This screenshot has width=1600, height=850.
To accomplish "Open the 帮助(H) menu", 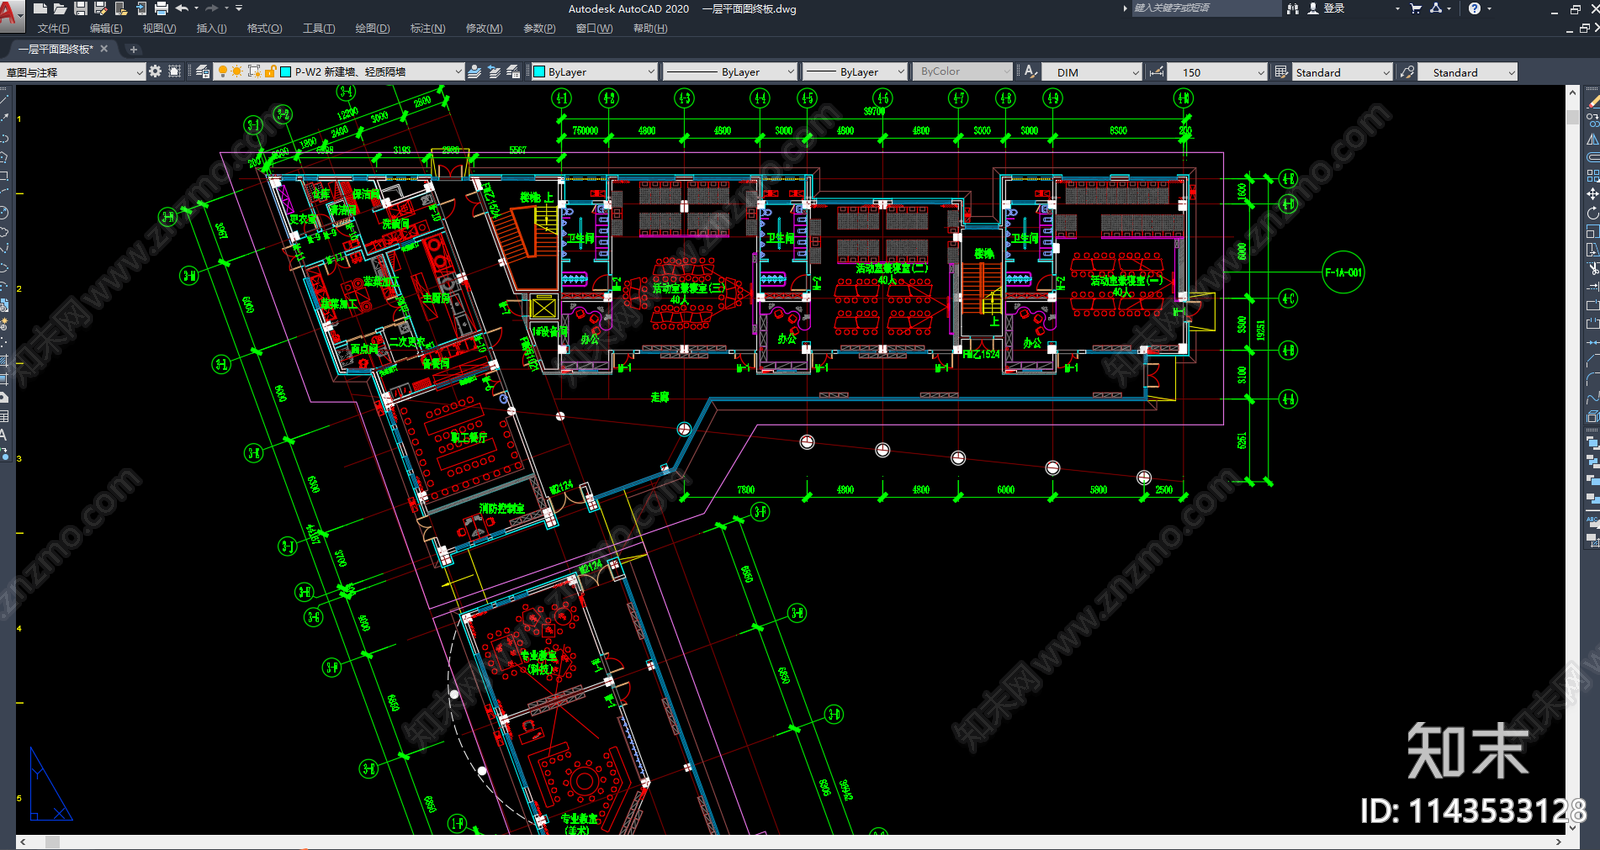I will point(650,28).
